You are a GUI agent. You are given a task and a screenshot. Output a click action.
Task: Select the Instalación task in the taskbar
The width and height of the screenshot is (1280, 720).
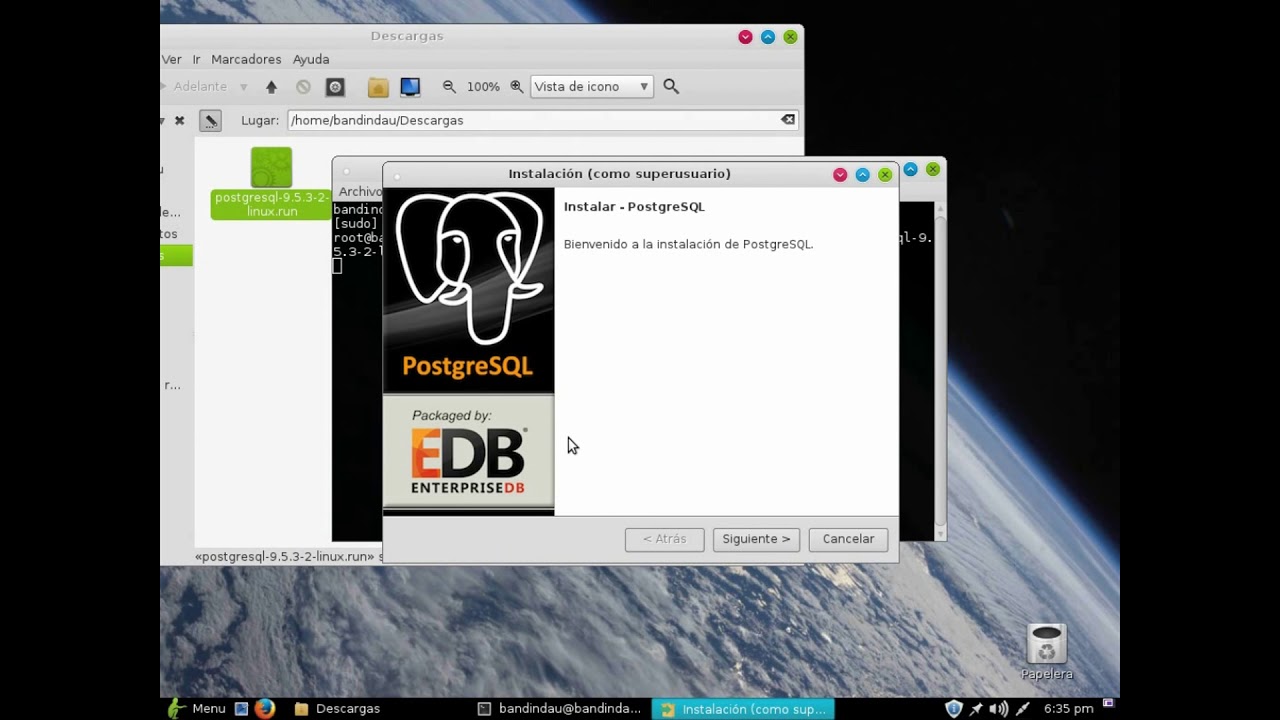[x=743, y=708]
